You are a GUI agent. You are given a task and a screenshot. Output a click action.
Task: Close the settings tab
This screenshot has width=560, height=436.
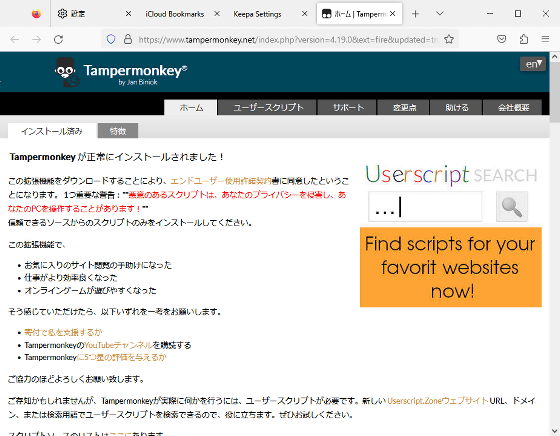[x=128, y=14]
